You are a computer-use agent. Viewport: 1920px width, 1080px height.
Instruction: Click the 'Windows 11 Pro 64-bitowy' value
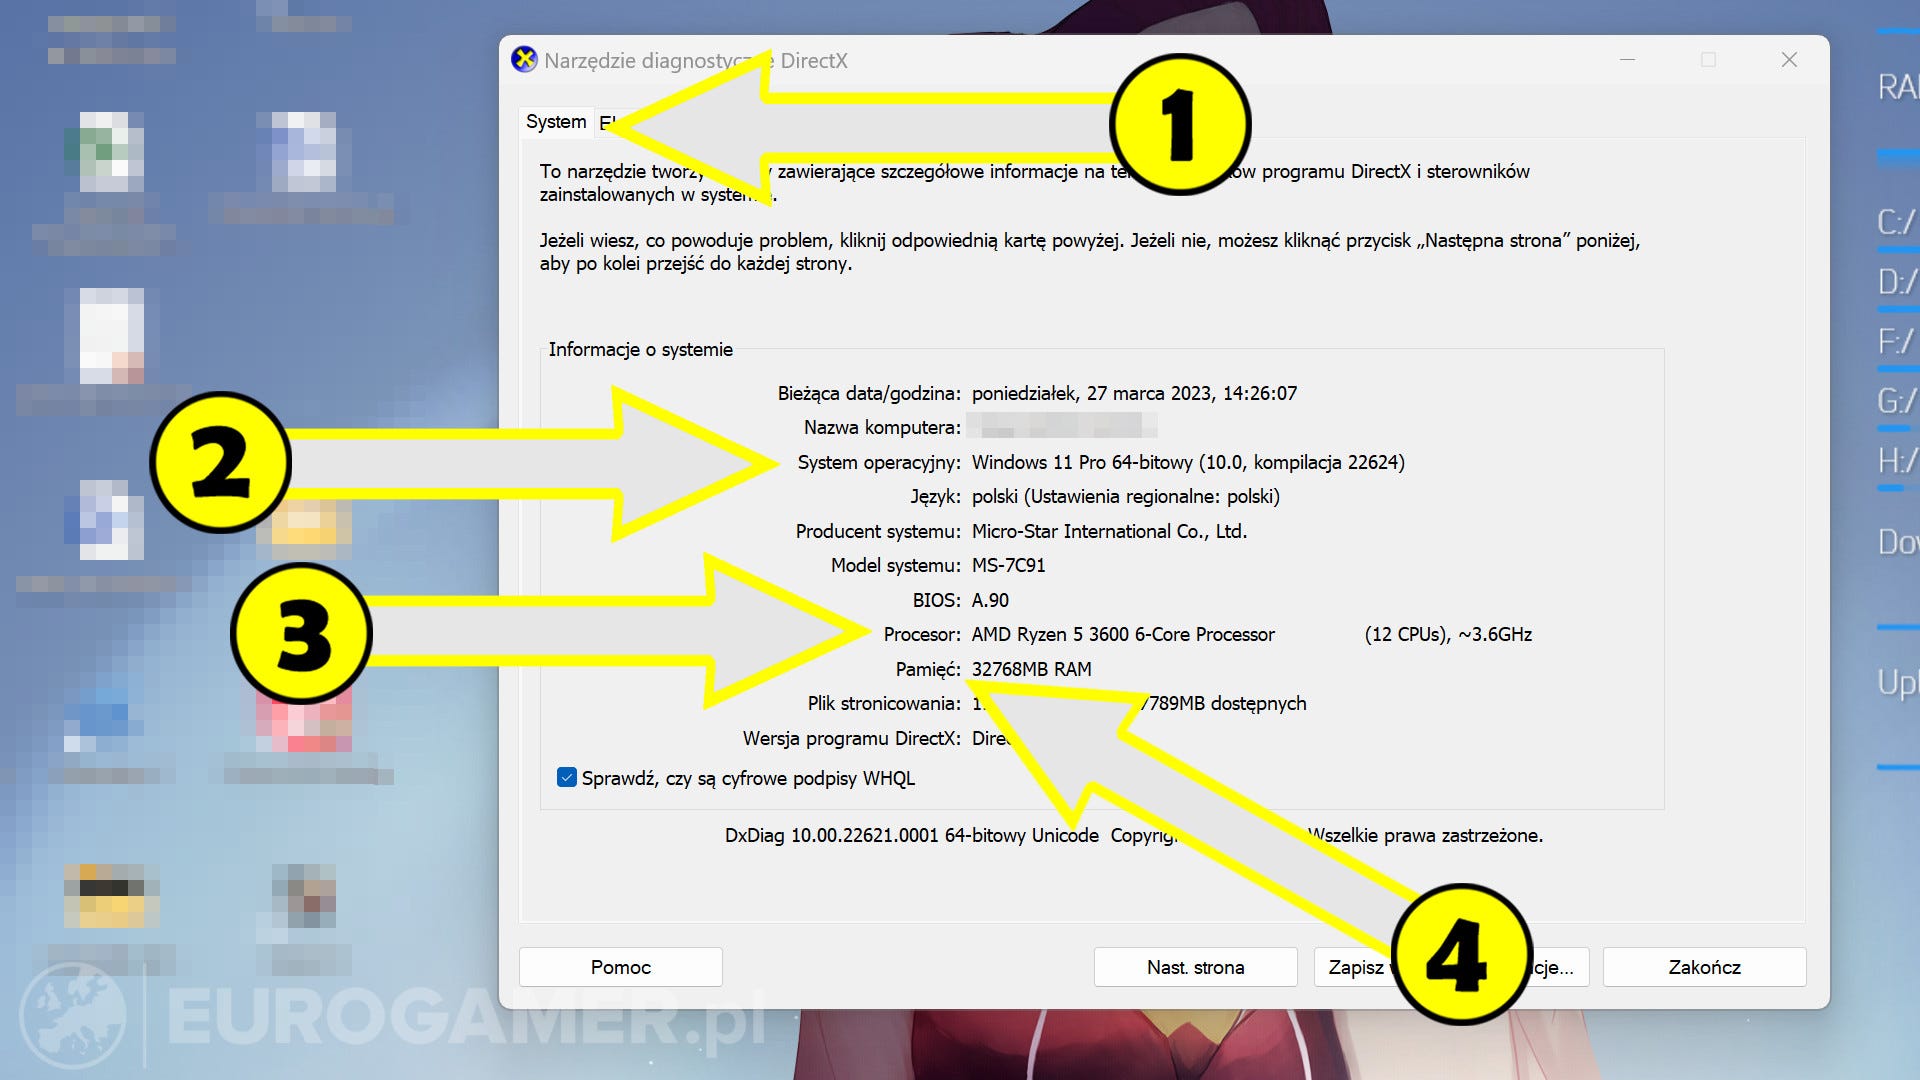click(x=1082, y=462)
